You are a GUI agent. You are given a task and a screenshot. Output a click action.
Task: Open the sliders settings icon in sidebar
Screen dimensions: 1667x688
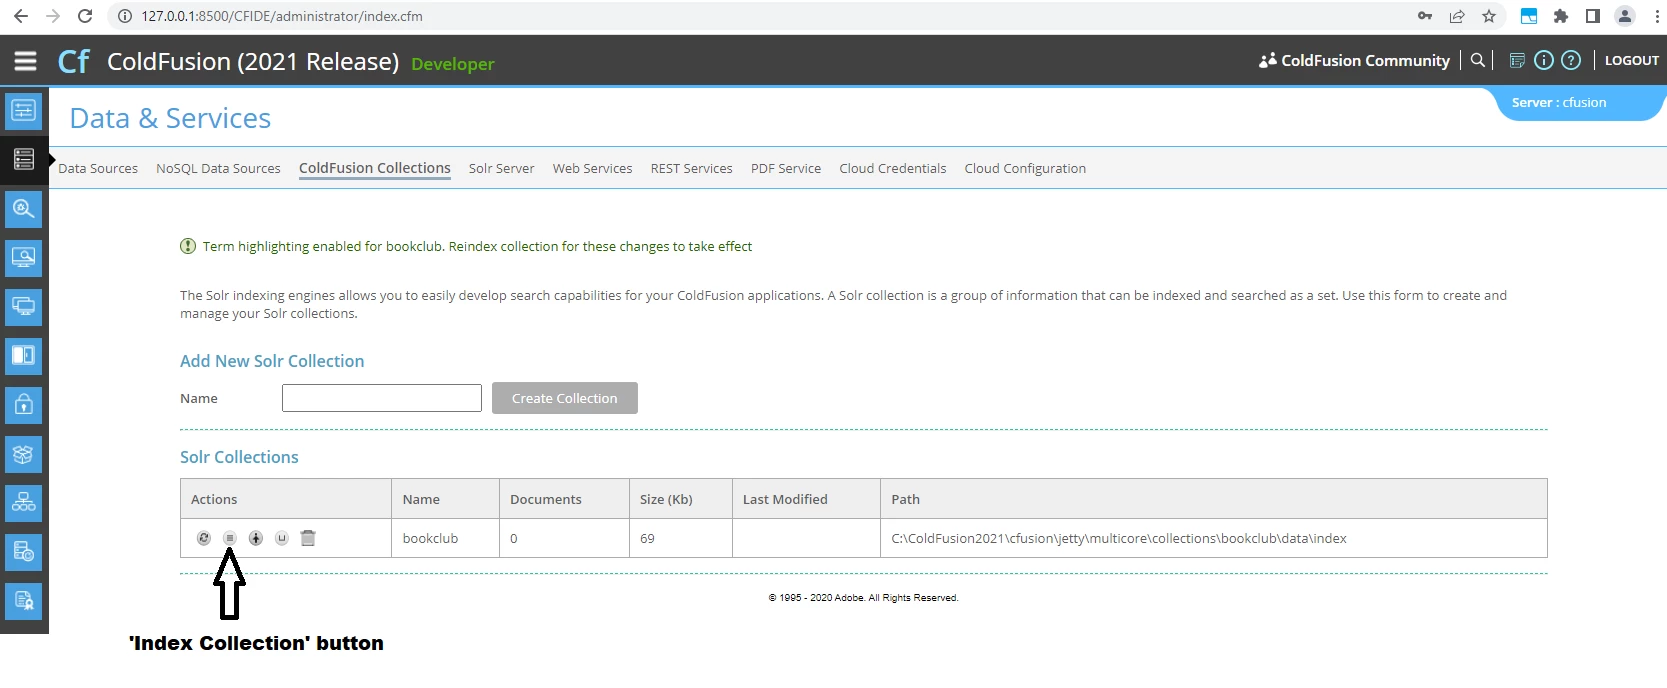point(24,110)
